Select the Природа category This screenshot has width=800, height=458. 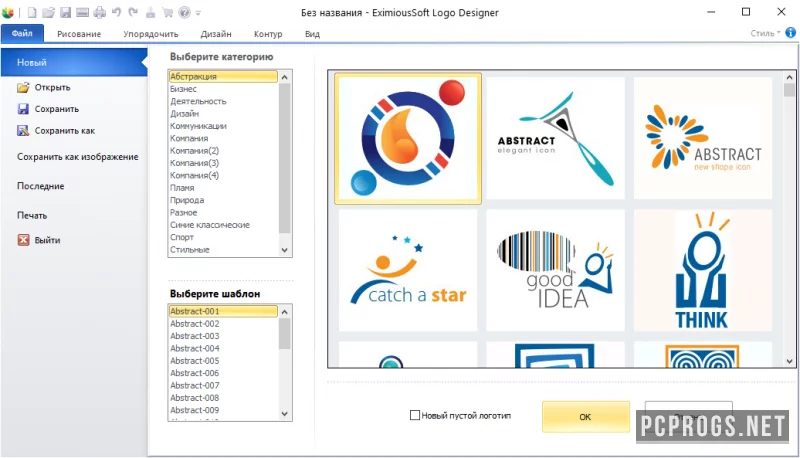click(223, 200)
